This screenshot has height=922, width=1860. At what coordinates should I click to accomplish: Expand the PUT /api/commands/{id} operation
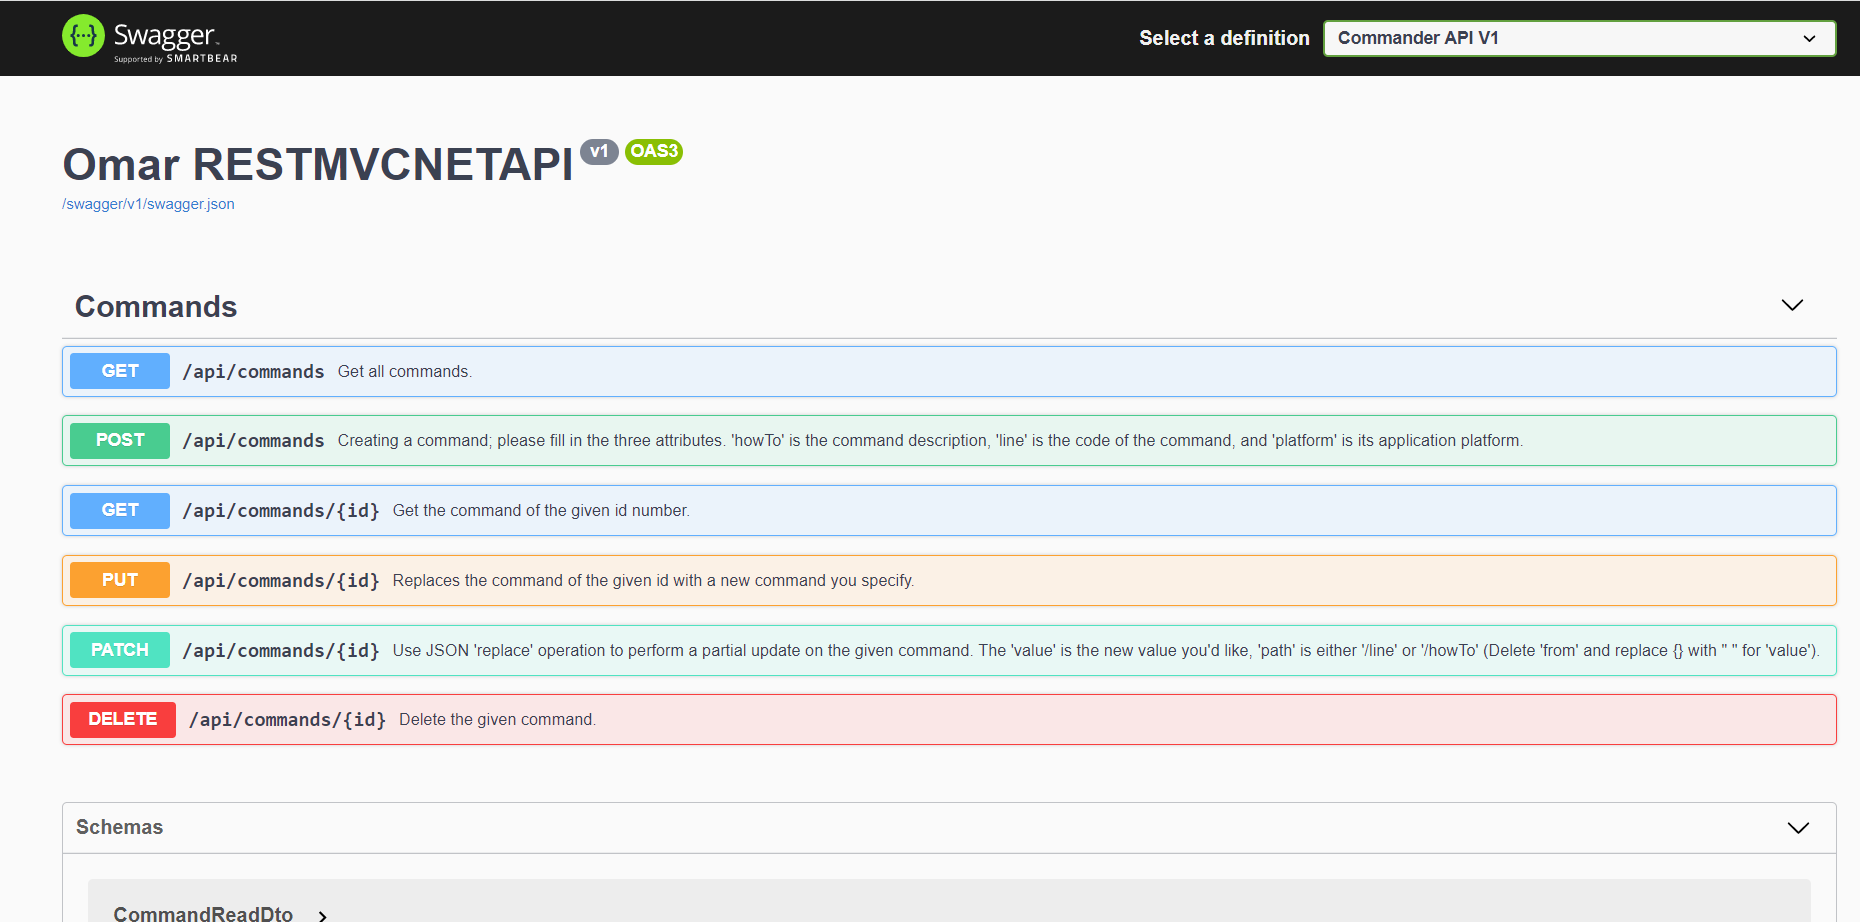click(x=949, y=580)
